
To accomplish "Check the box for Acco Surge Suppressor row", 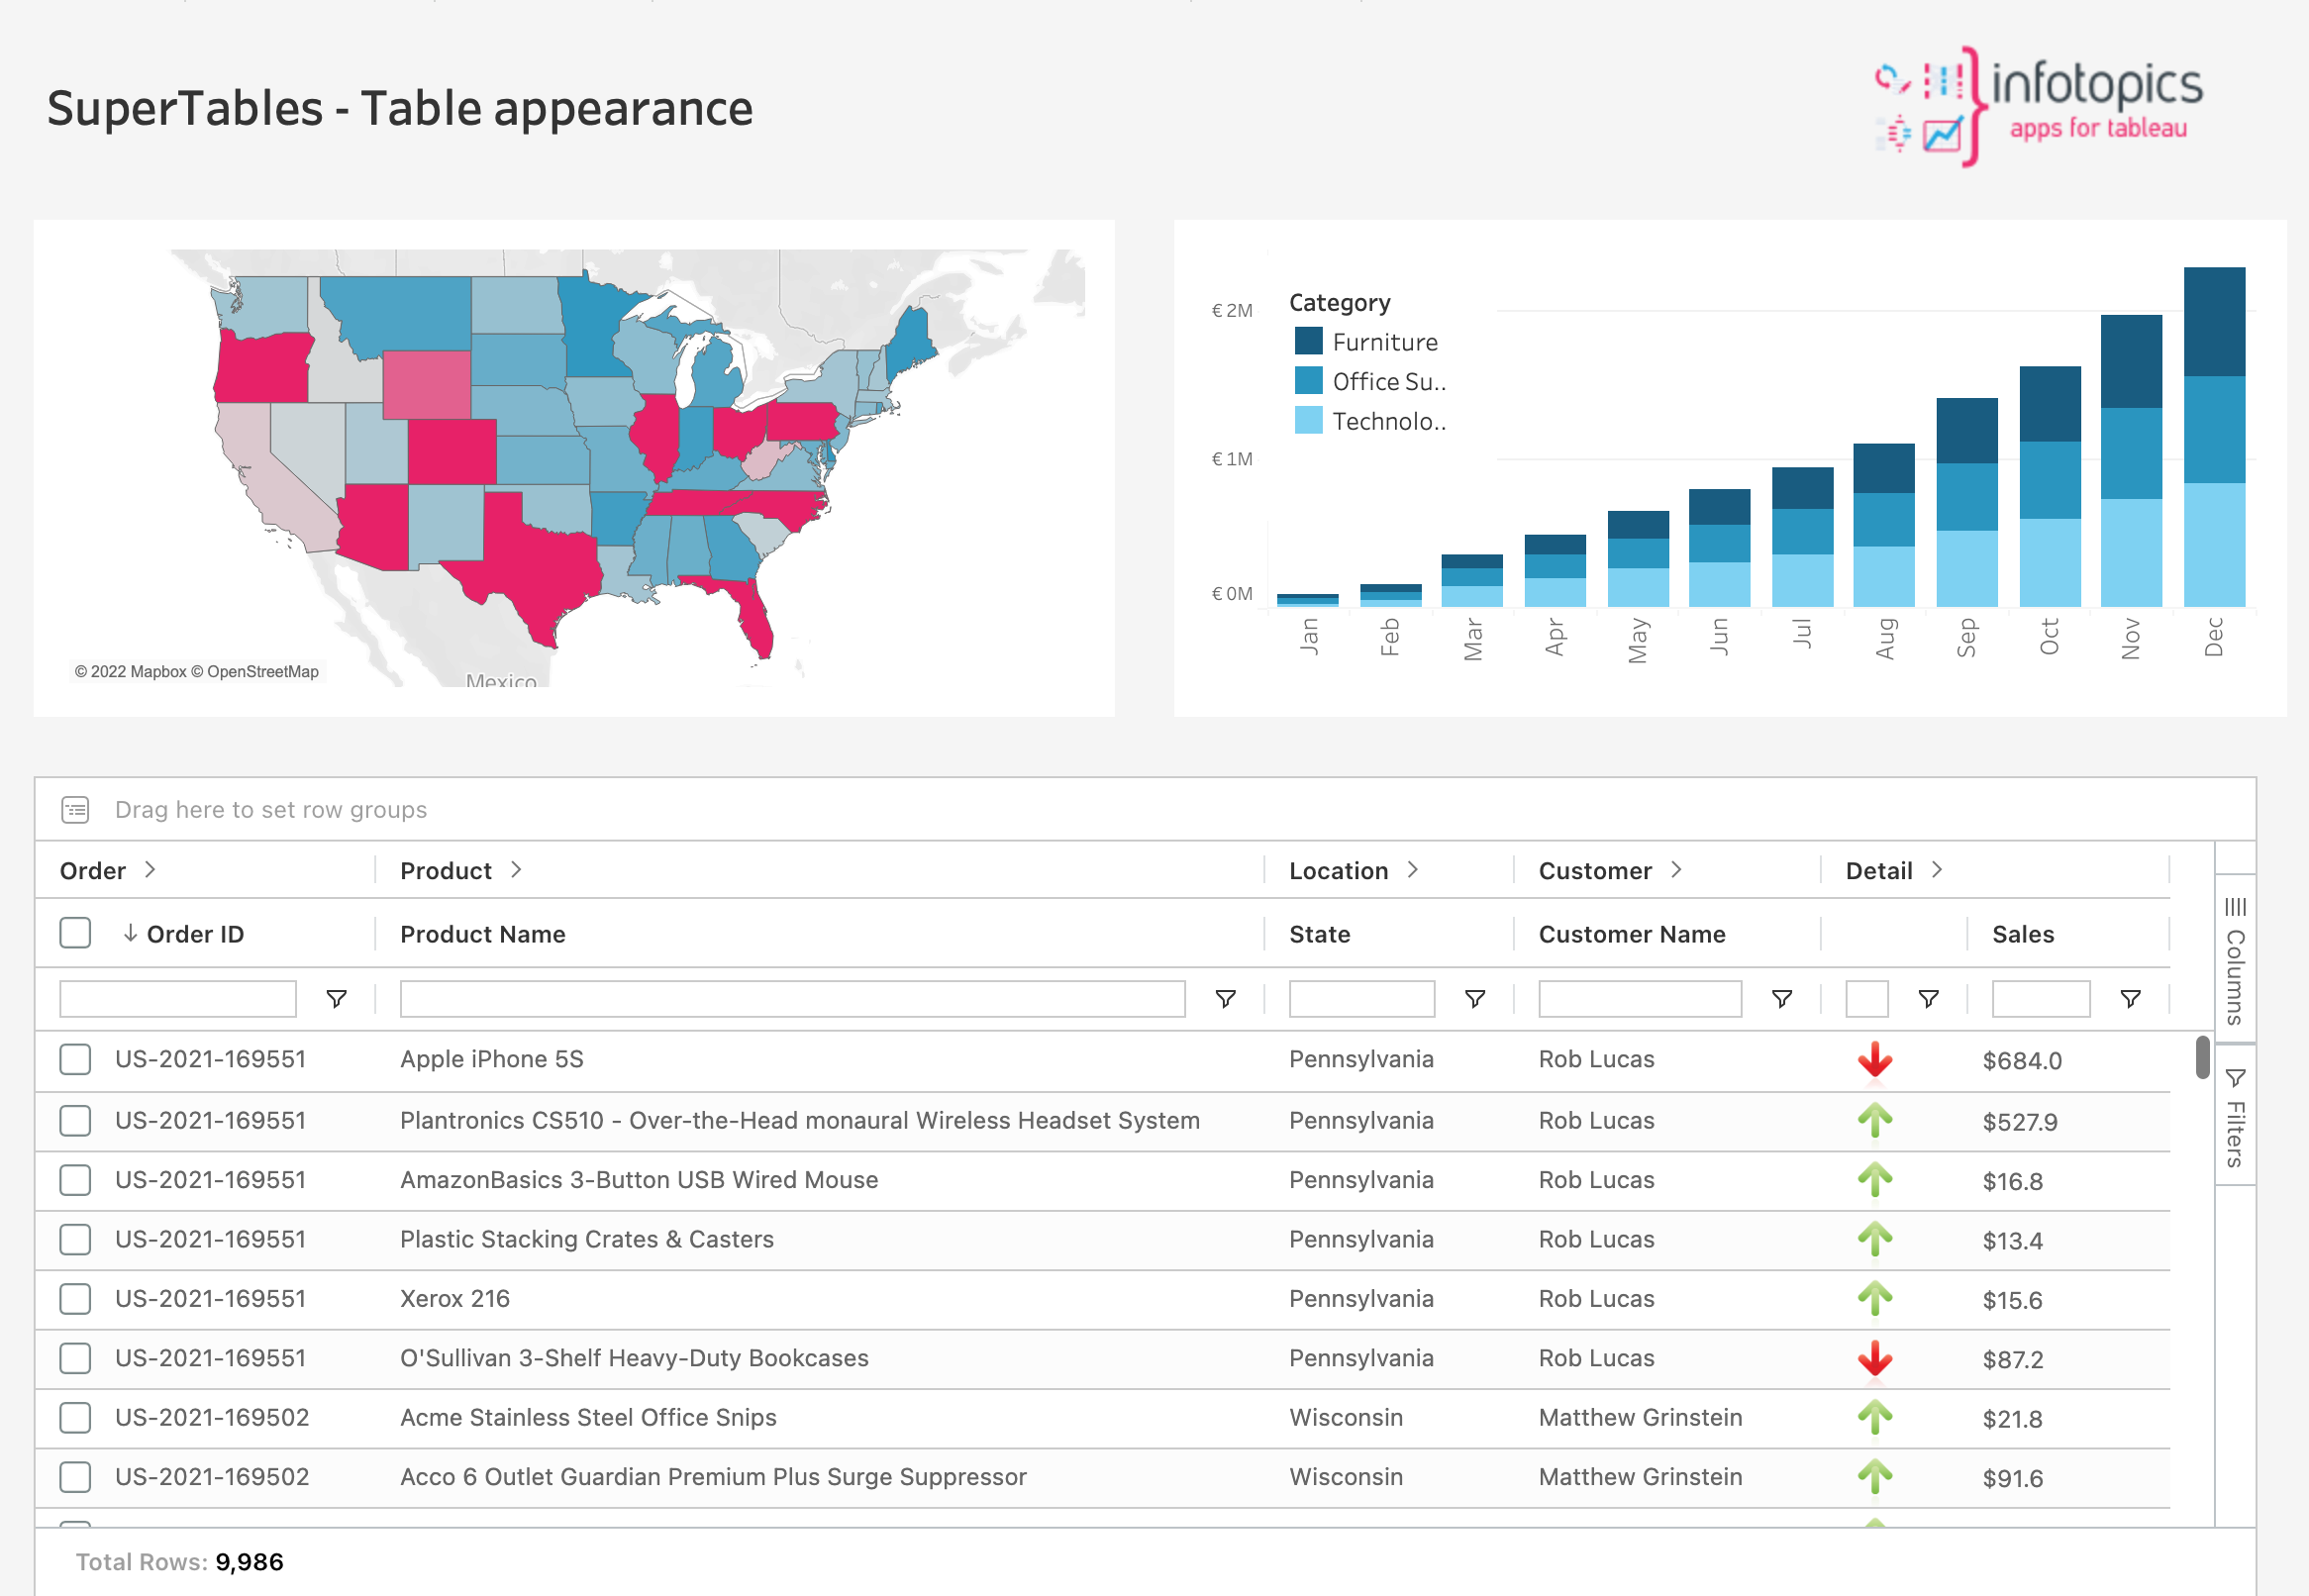I will pyautogui.click(x=75, y=1477).
